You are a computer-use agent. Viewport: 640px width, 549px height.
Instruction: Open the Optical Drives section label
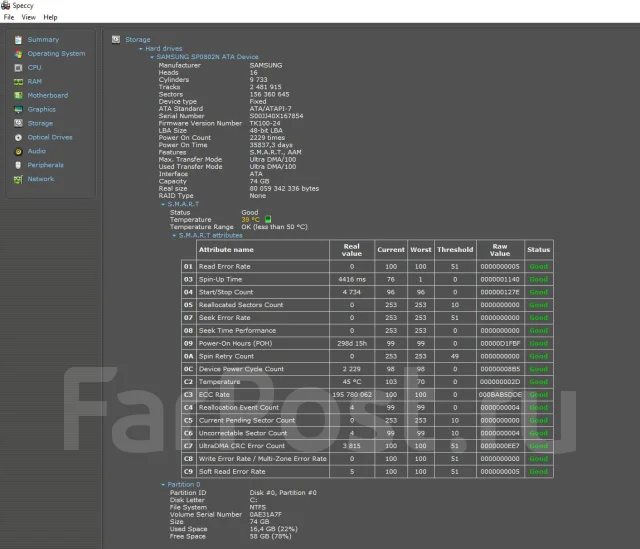50,137
